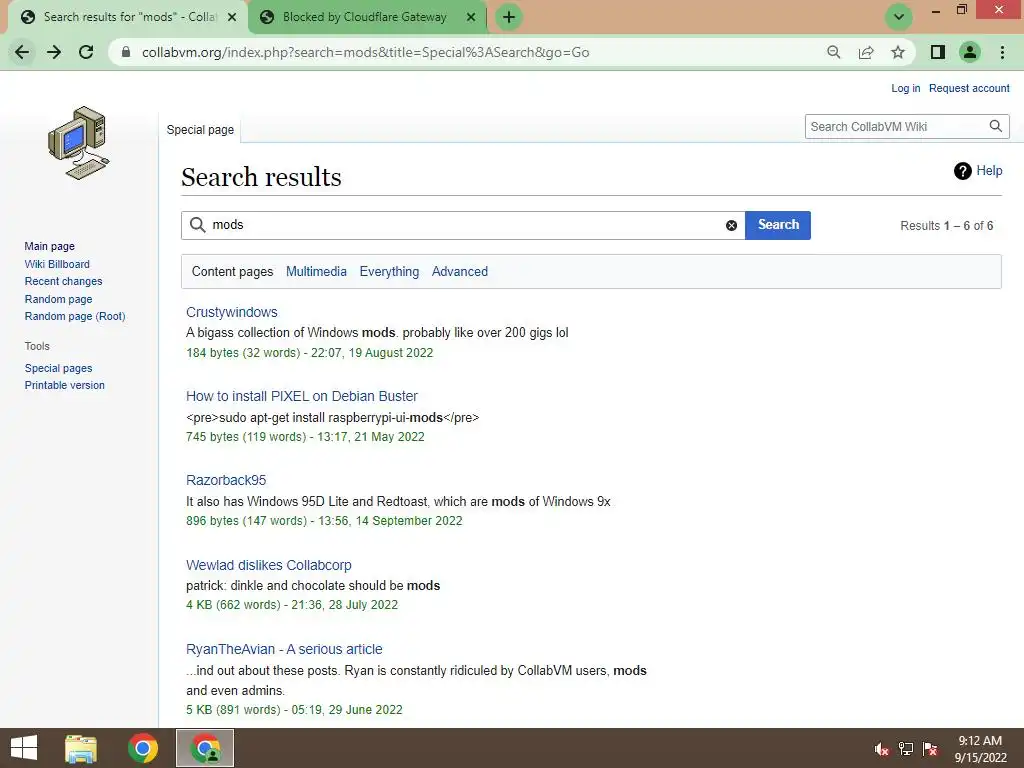Select the active Chrome profile window in taskbar
The width and height of the screenshot is (1024, 768).
click(x=205, y=748)
